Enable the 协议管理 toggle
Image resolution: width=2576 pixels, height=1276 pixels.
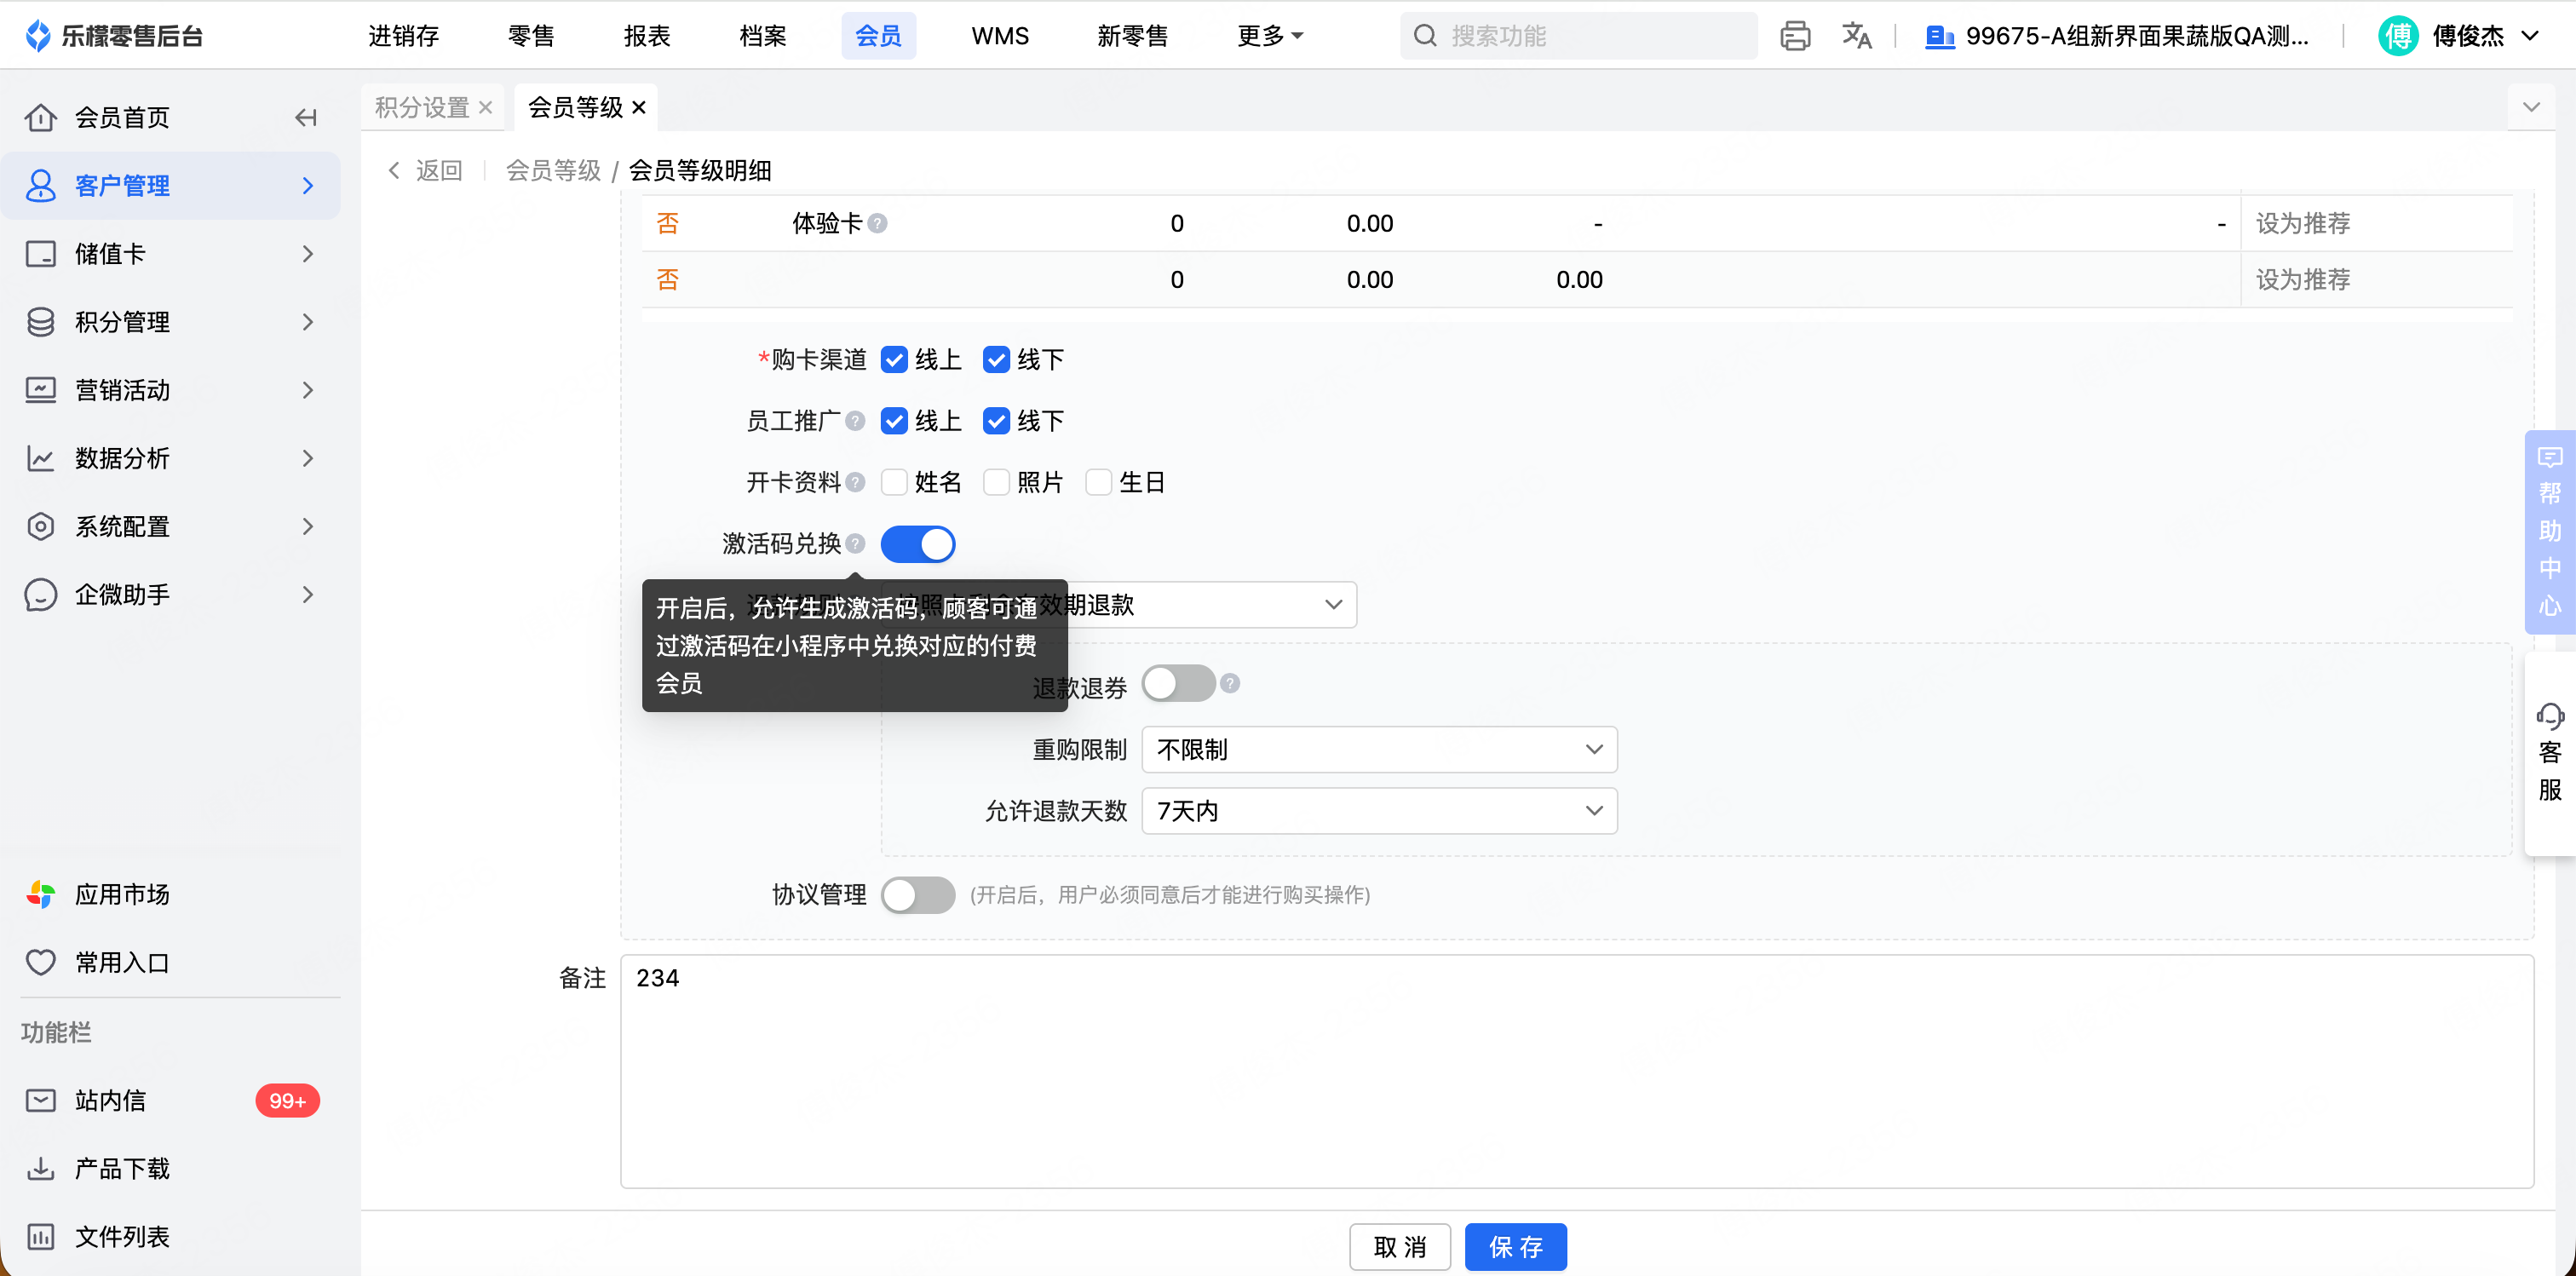tap(917, 895)
